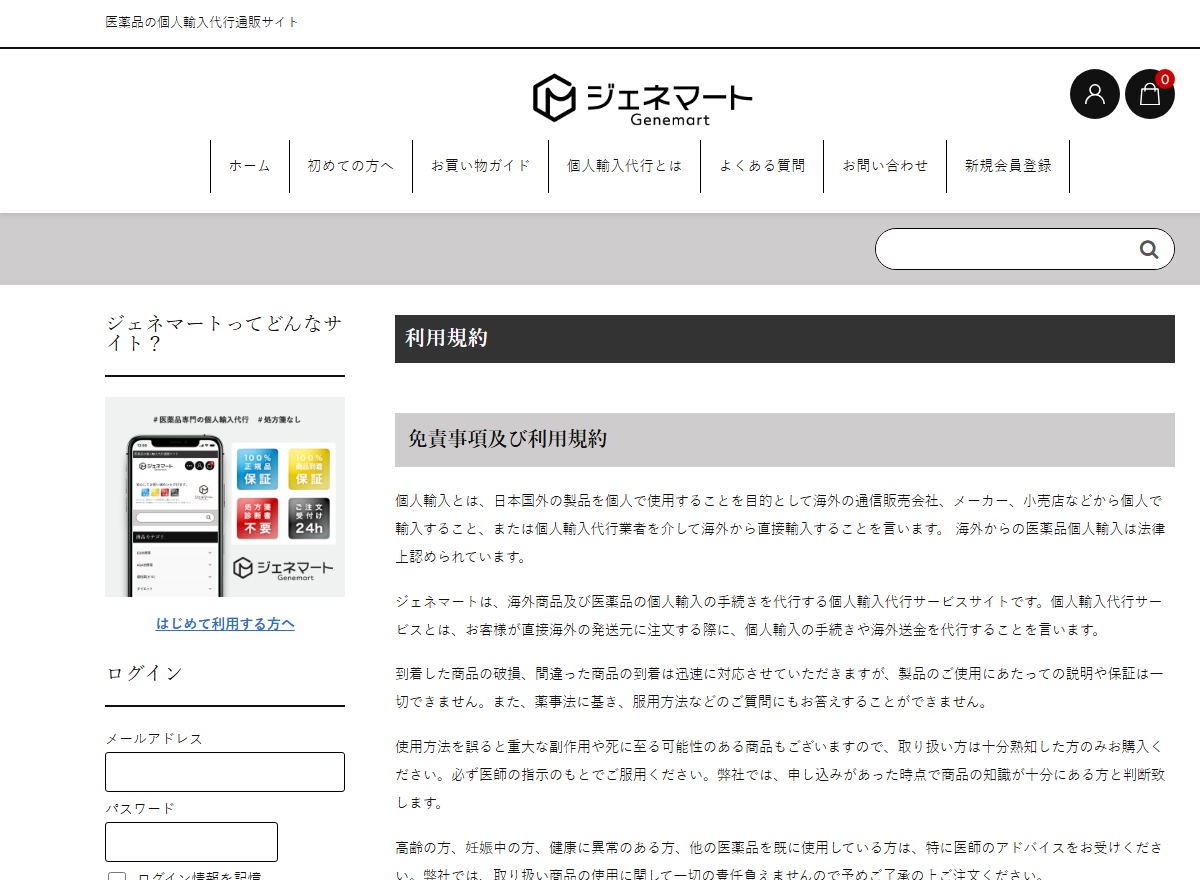Focus the パスワード input field
This screenshot has height=880, width=1200.
click(x=191, y=842)
